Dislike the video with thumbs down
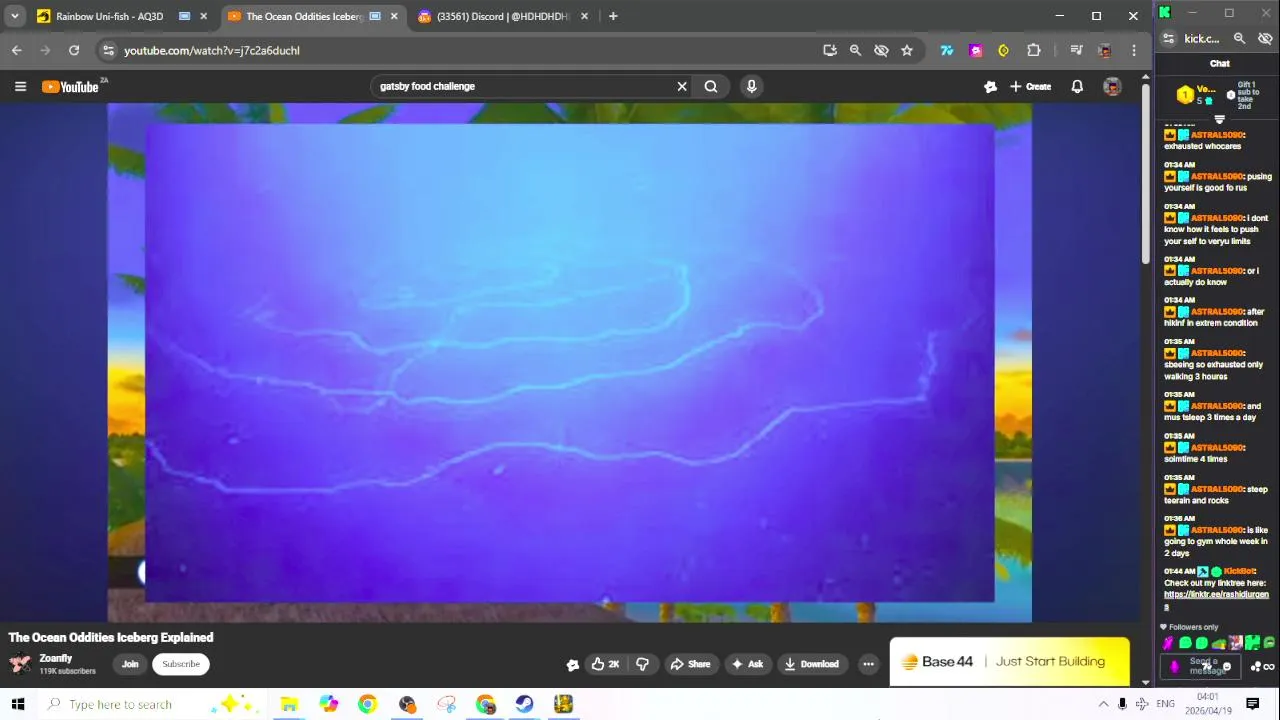Image resolution: width=1280 pixels, height=720 pixels. click(642, 664)
